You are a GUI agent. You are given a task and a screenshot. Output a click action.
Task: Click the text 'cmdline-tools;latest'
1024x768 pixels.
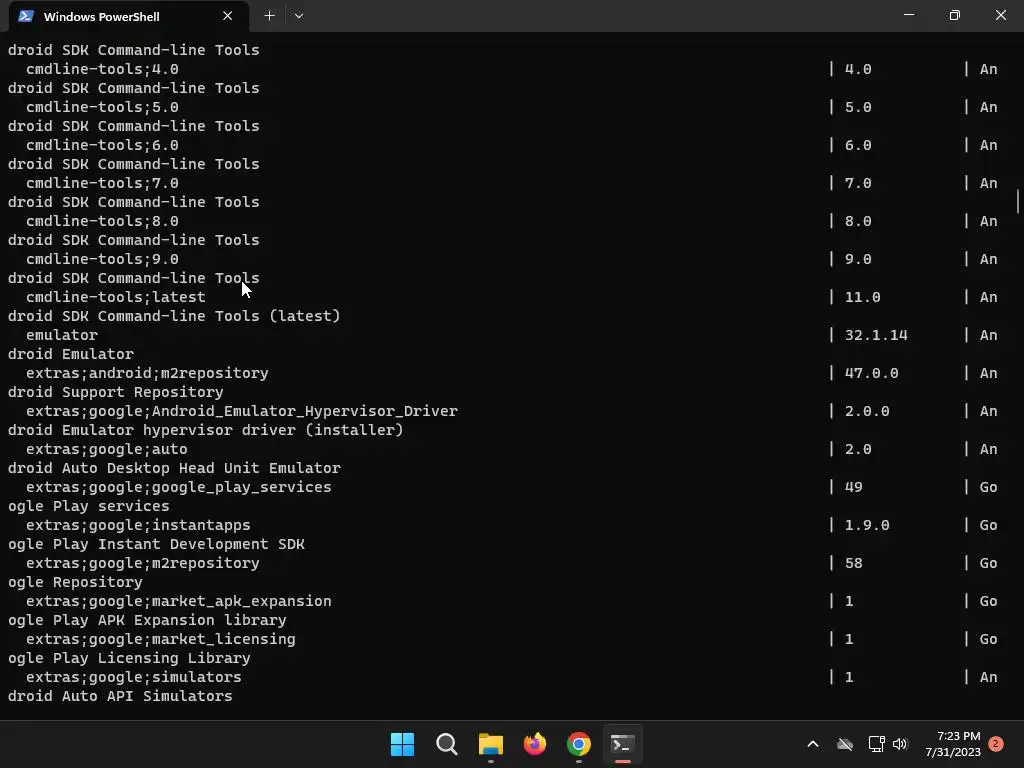tap(116, 296)
